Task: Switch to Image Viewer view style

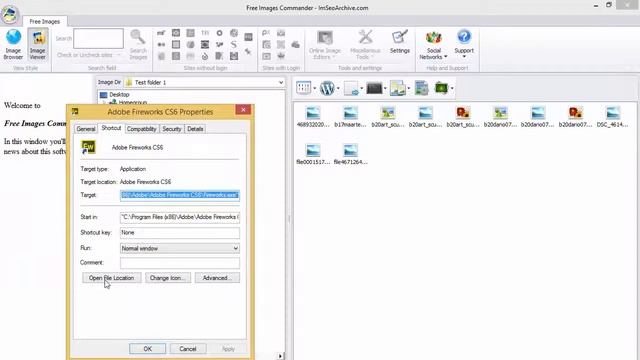Action: pos(38,44)
